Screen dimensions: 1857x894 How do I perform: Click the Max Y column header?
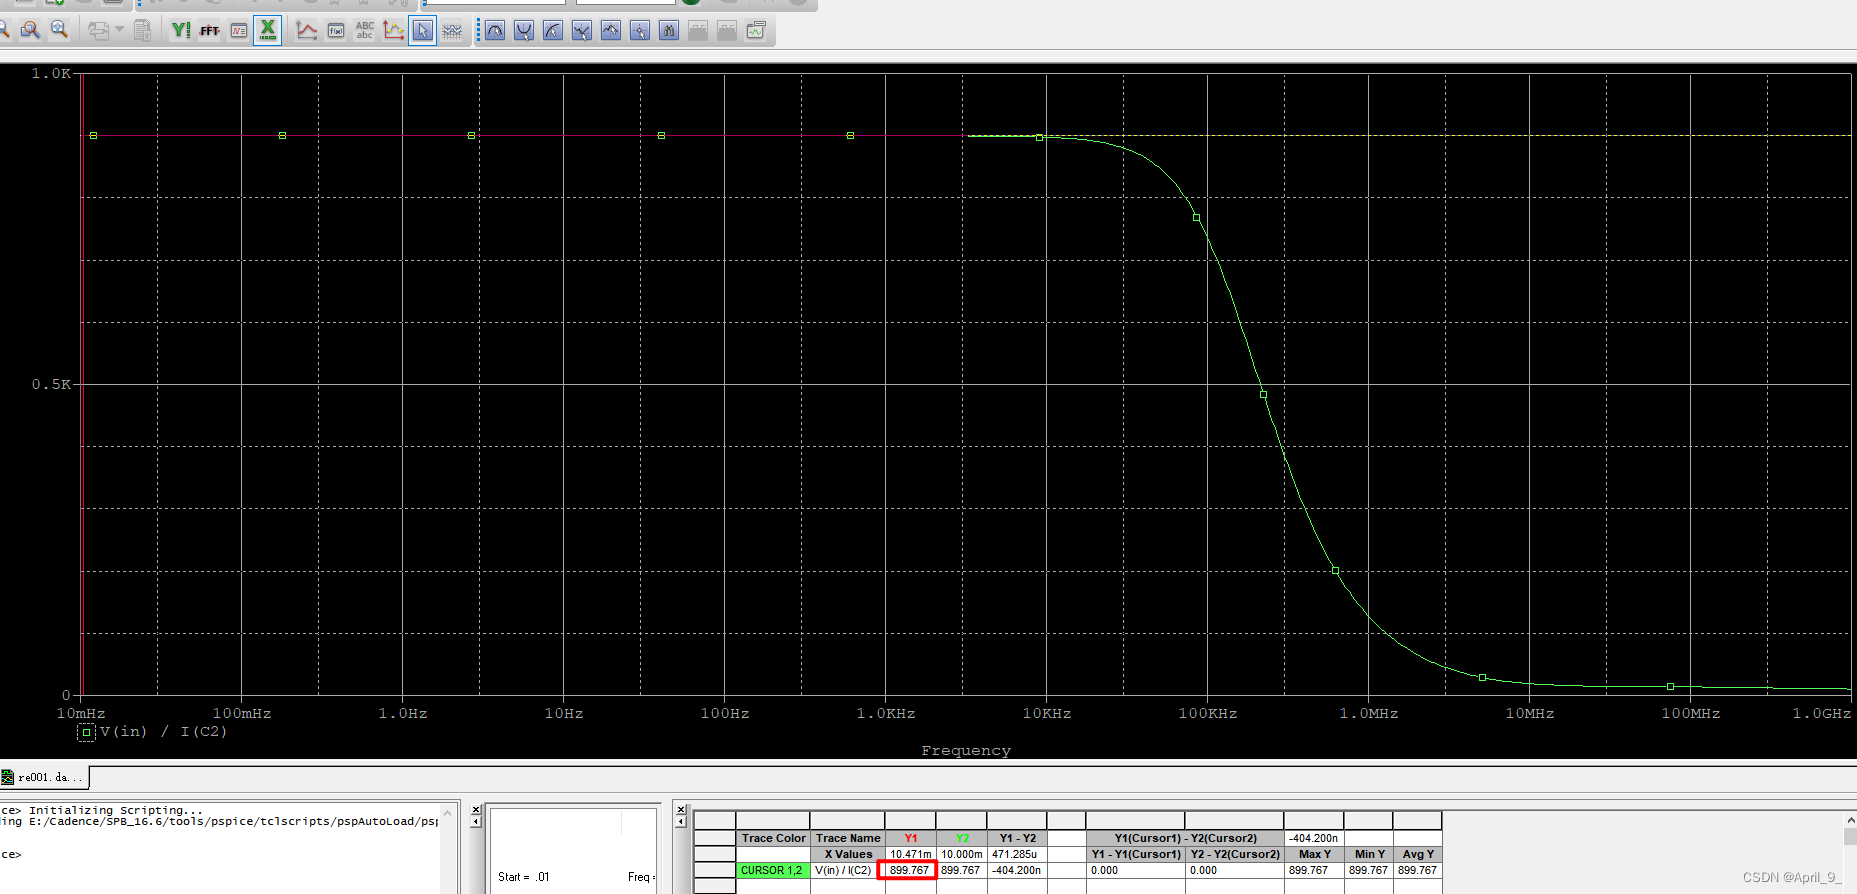(x=1314, y=854)
